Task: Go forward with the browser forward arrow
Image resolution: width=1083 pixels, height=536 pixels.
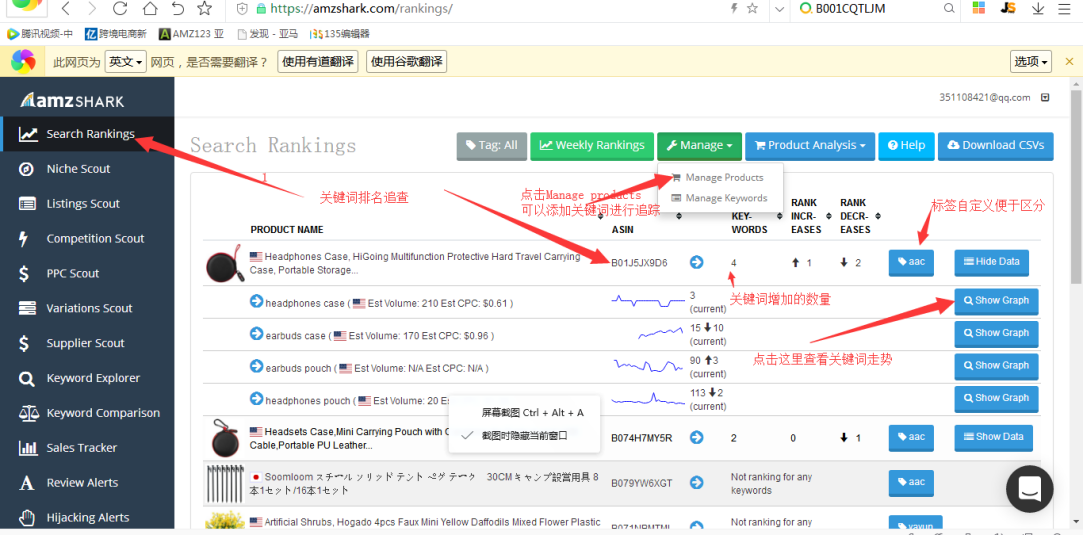Action: 92,8
